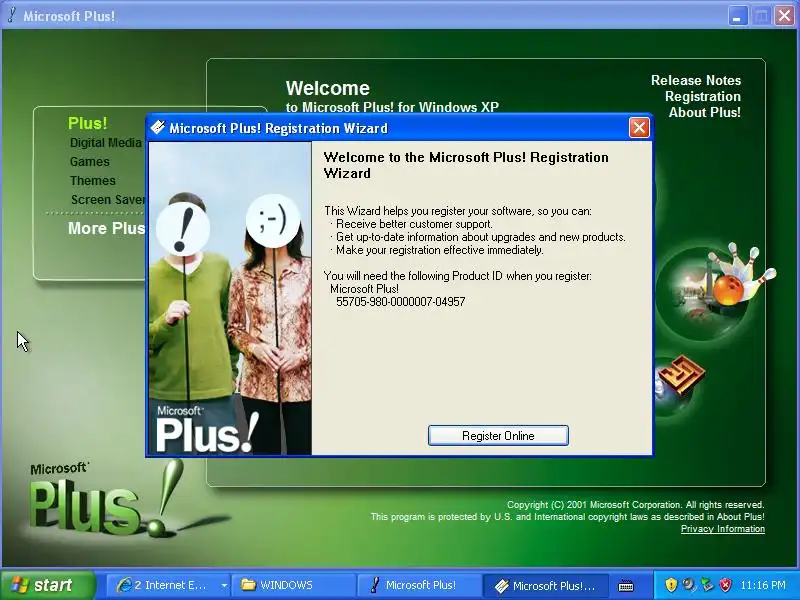The image size is (800, 600).
Task: Click the Wizard people photo with Plus! logo
Action: click(230, 298)
